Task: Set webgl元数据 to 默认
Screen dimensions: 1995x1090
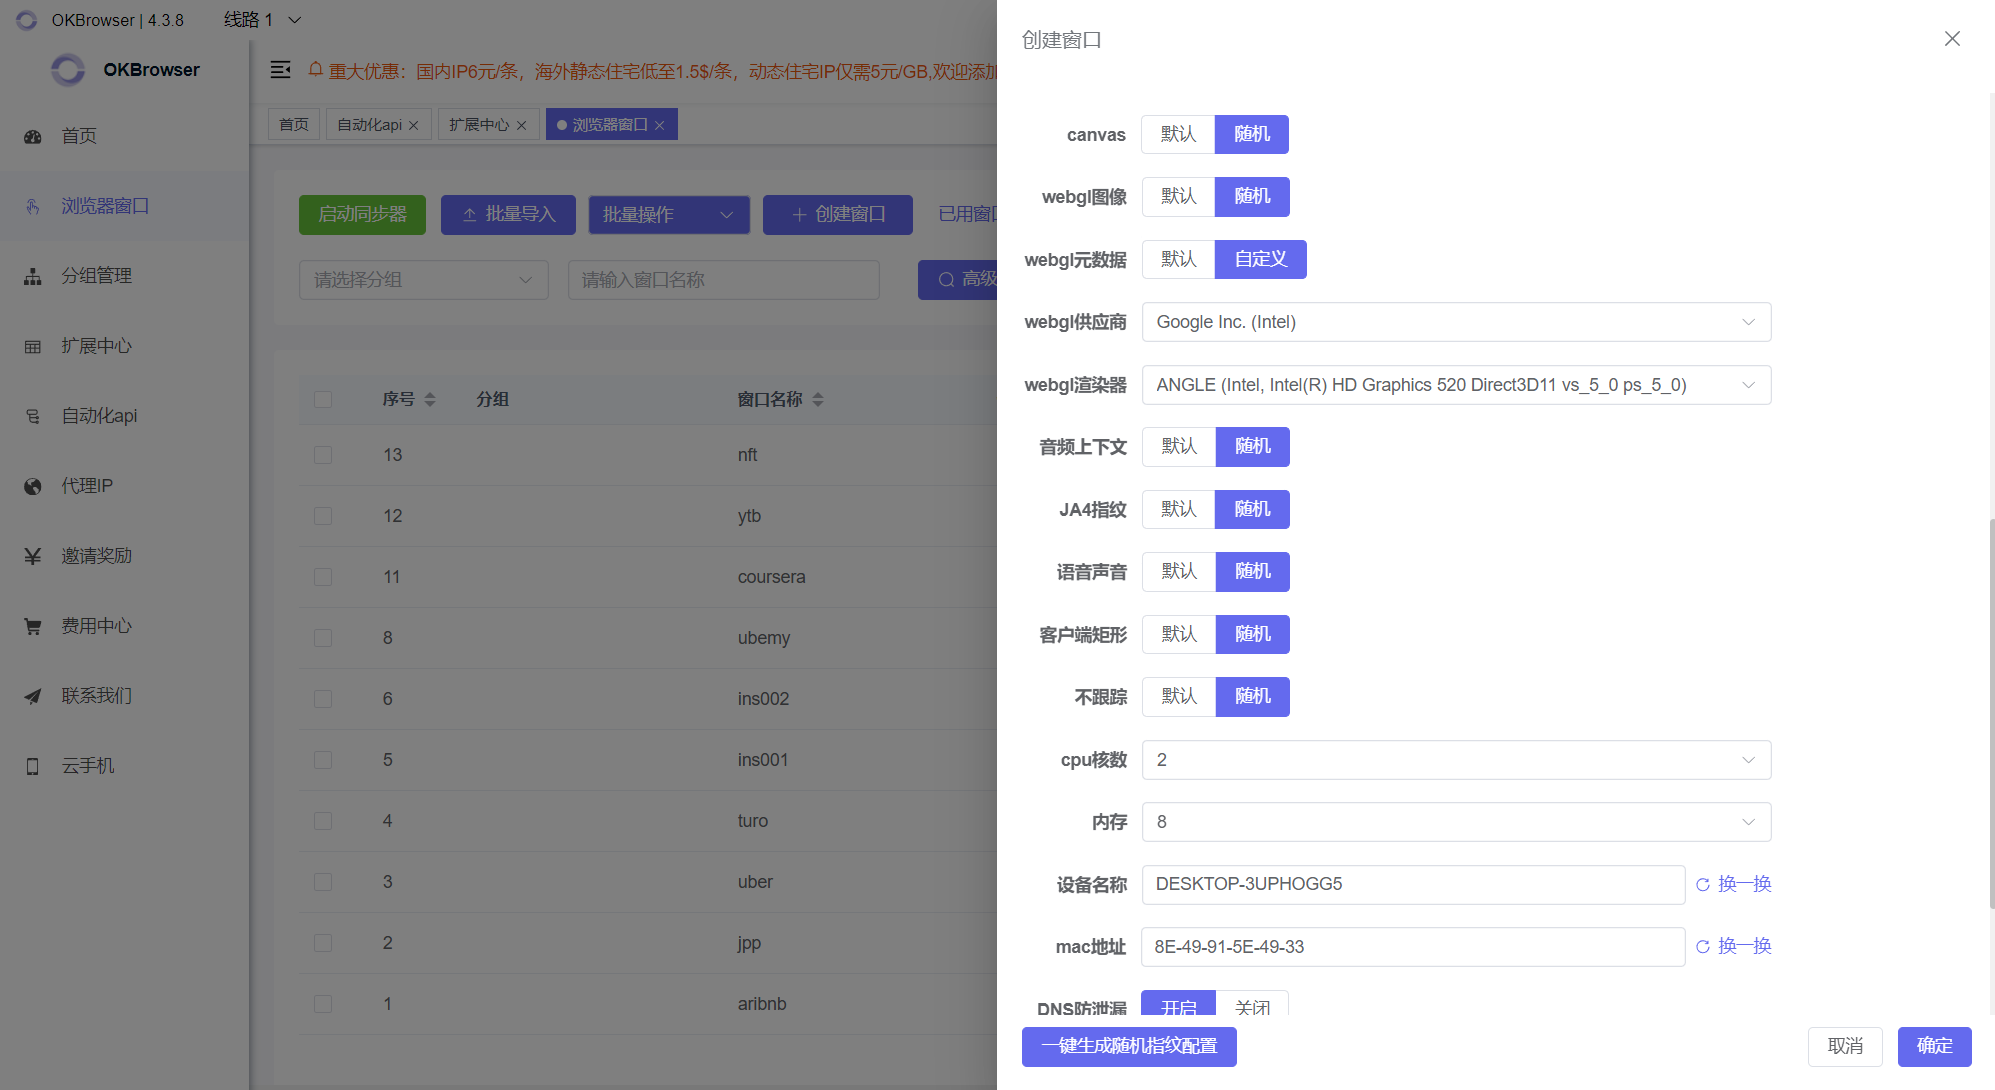Action: (1178, 260)
